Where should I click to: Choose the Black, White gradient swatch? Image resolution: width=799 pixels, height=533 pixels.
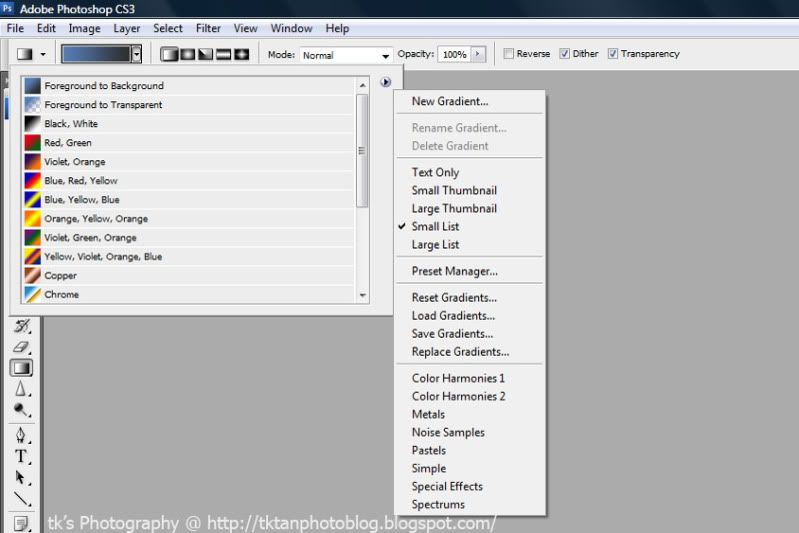tap(33, 124)
